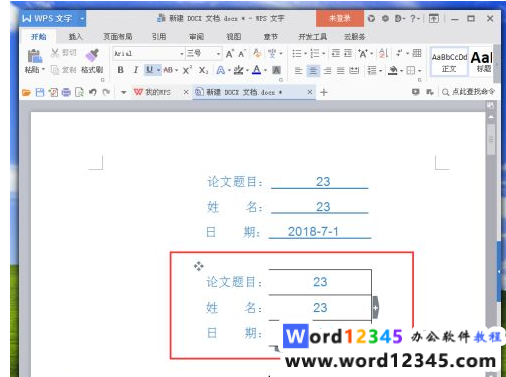Screen dimensions: 506x377
Task: Select the 正文 style
Action: (x=449, y=62)
